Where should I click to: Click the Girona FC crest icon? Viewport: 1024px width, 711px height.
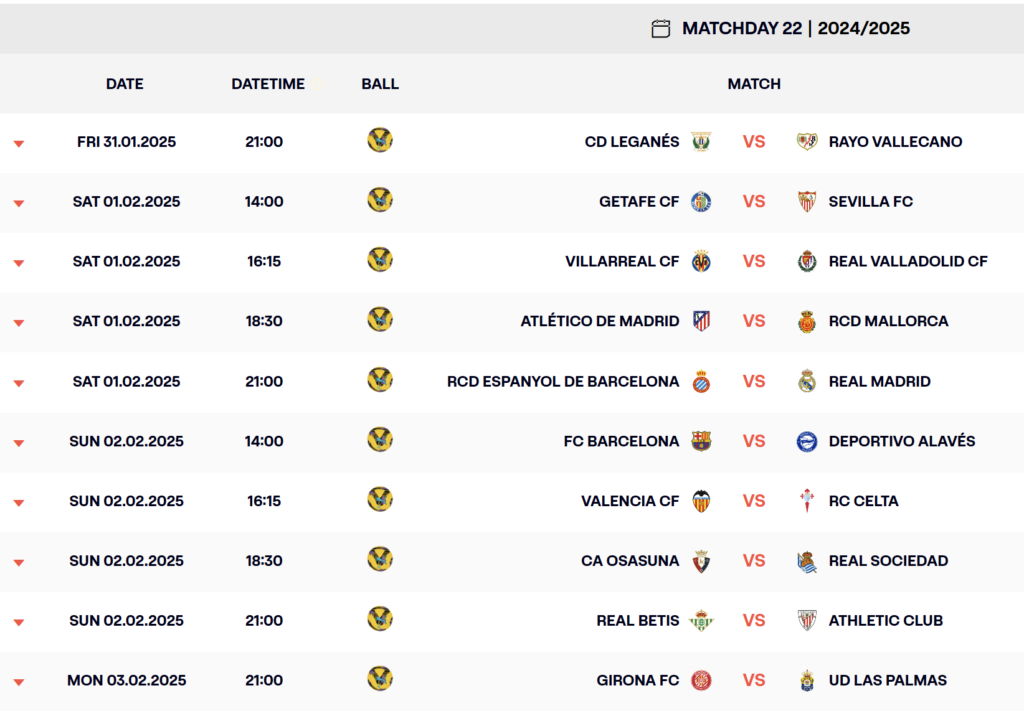coord(701,680)
